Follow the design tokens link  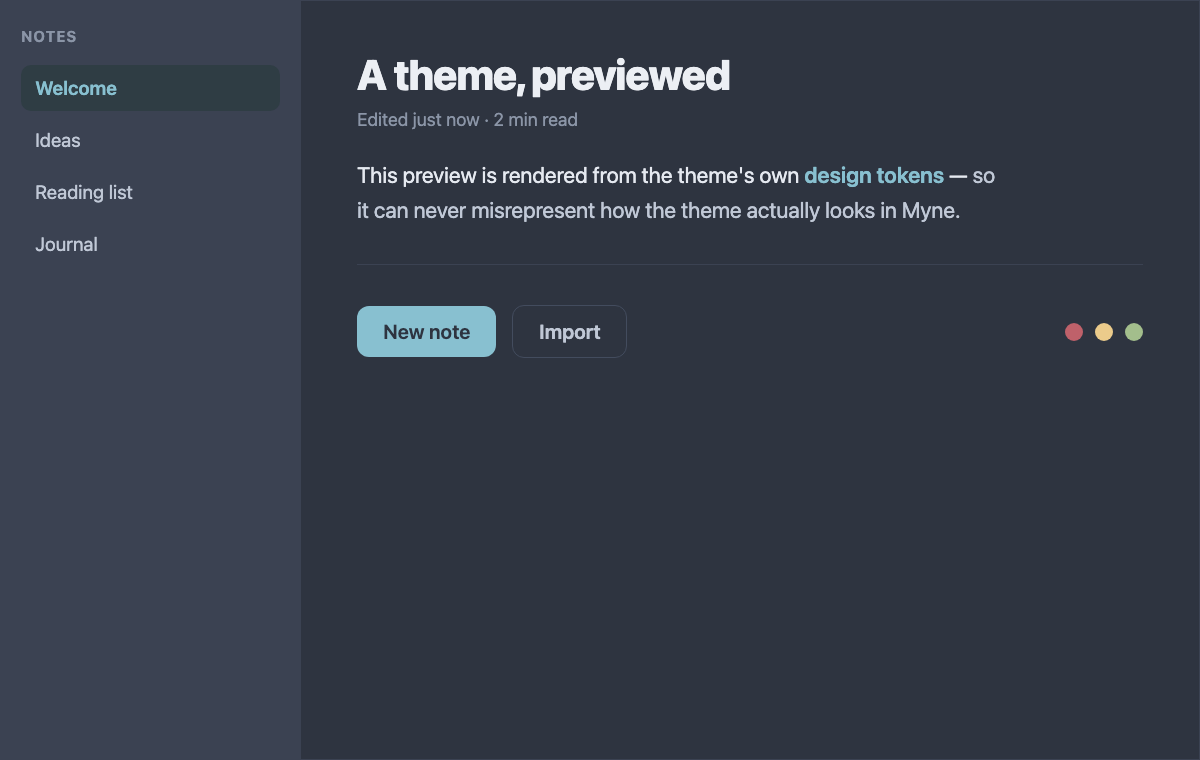pos(874,176)
